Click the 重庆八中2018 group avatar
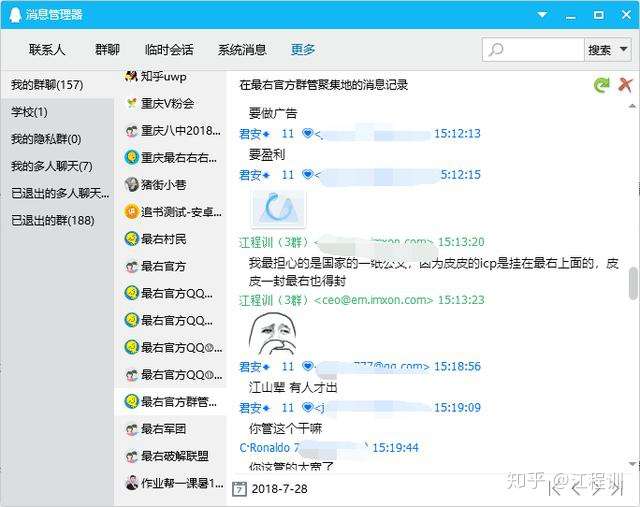640x507 pixels. 131,131
